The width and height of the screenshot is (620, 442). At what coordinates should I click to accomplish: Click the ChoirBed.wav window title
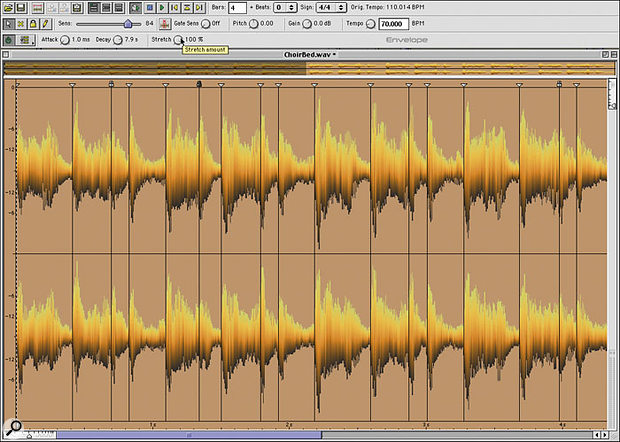(x=308, y=55)
